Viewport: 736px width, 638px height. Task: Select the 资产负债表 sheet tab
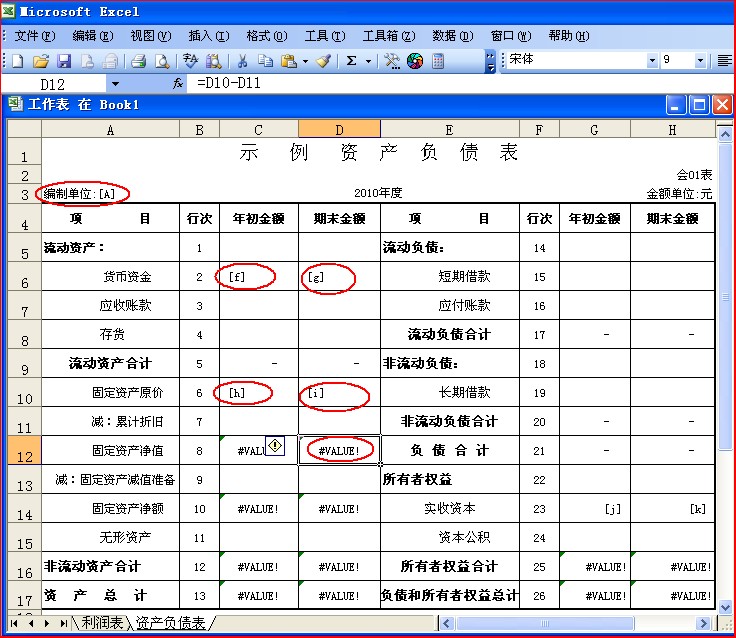[x=172, y=623]
